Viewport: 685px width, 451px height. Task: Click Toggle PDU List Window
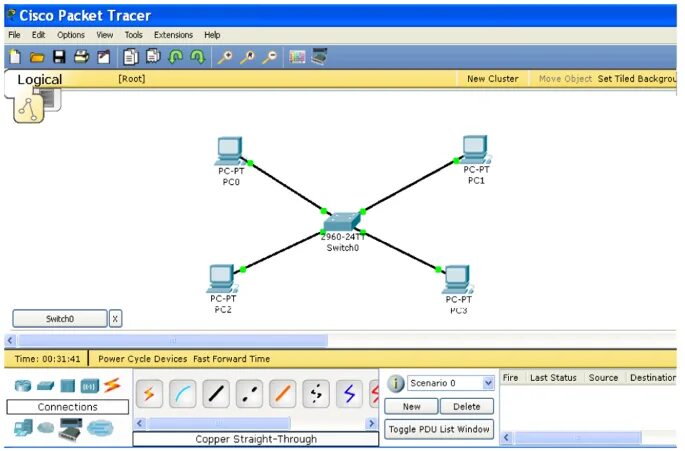(x=439, y=429)
